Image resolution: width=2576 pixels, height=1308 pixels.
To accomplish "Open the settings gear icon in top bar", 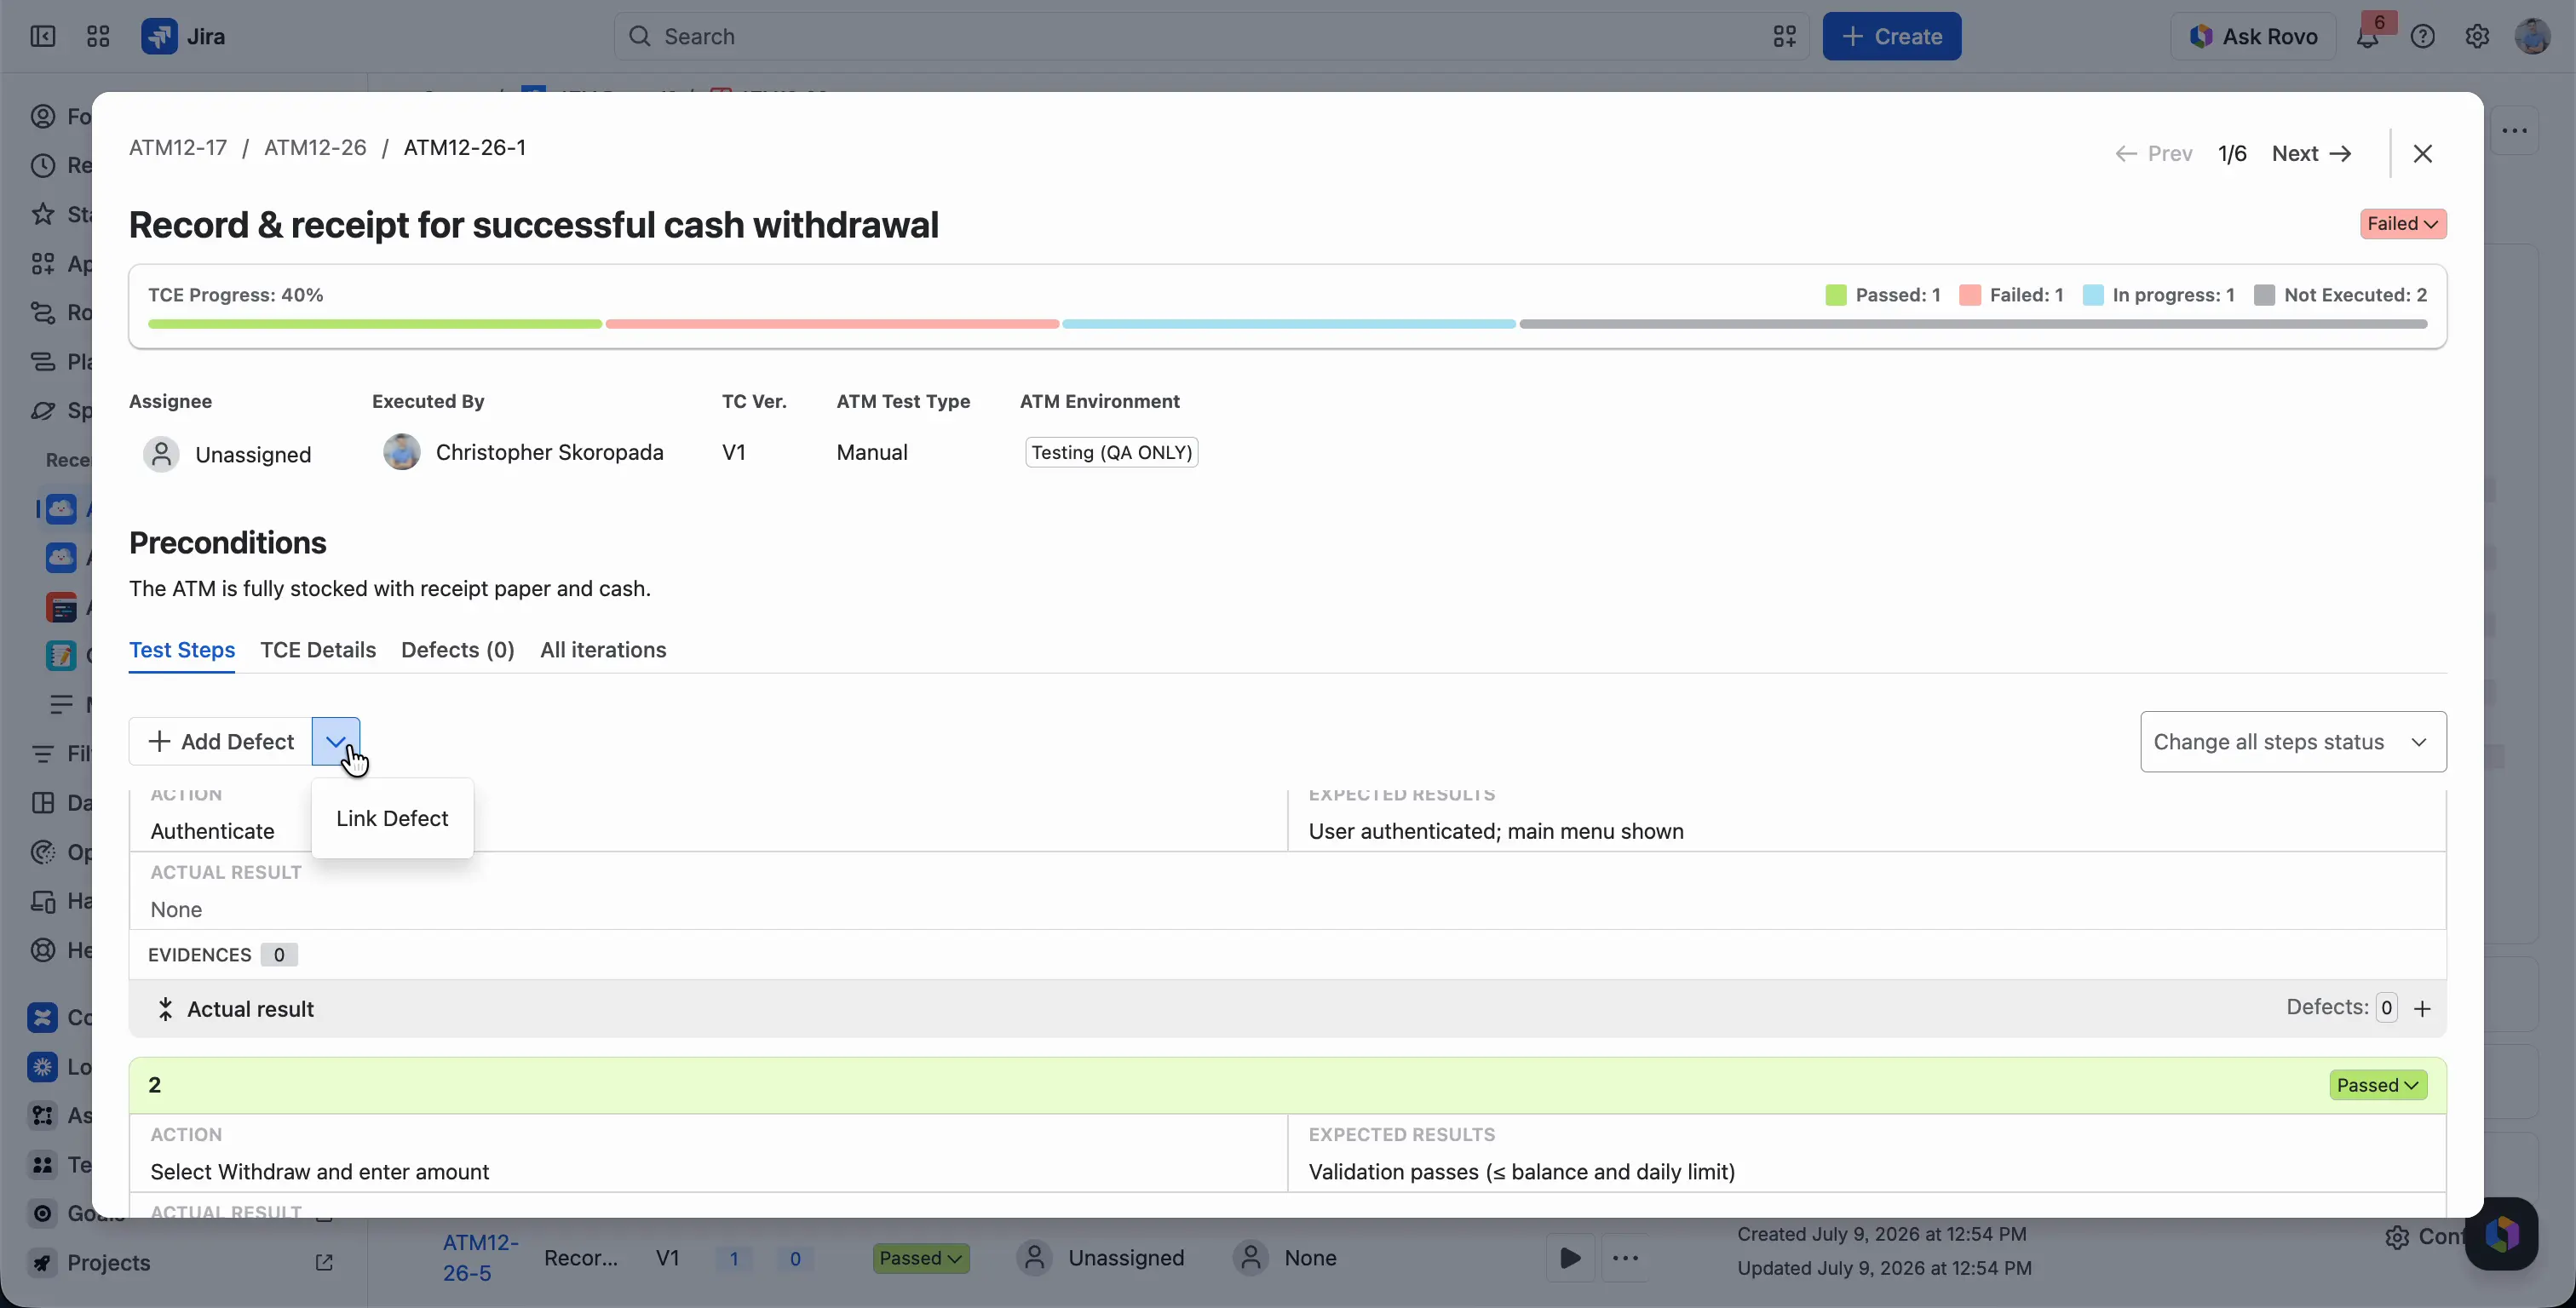I will coord(2477,37).
